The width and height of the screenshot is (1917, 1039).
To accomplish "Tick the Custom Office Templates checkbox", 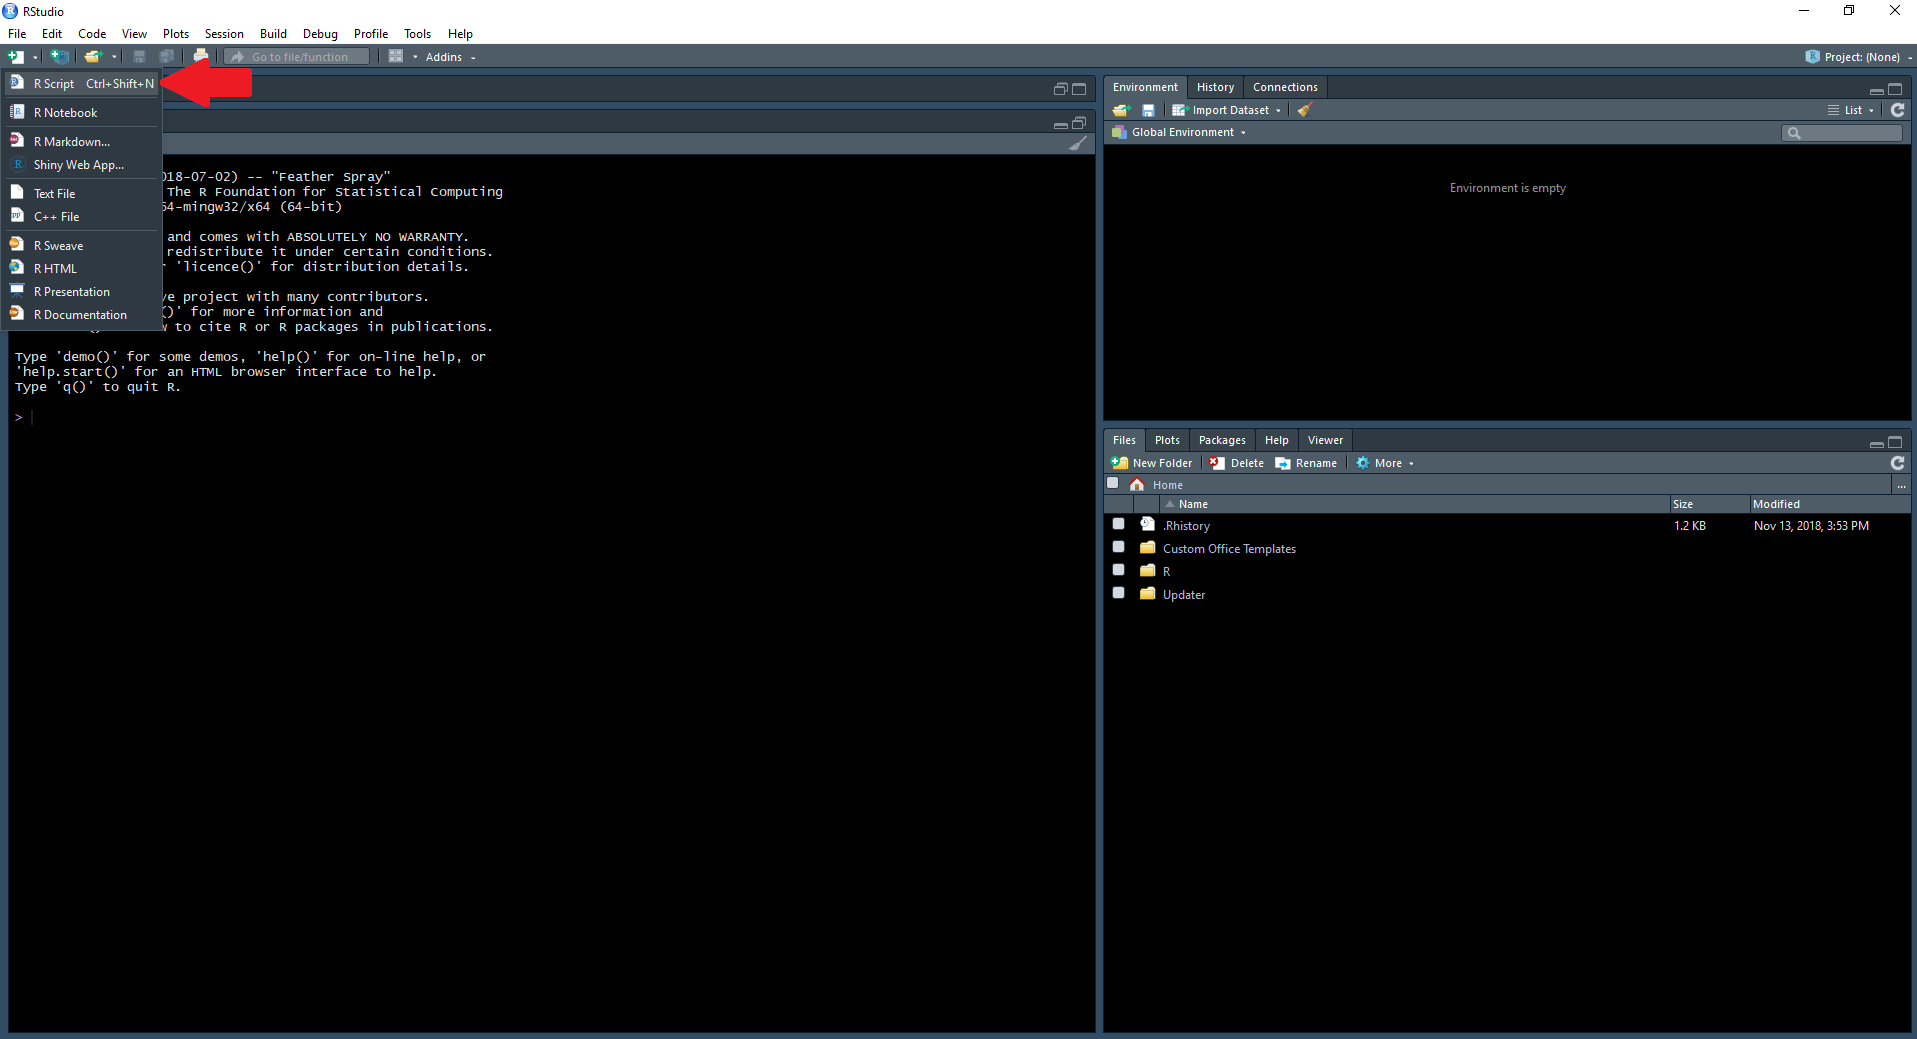I will tap(1118, 547).
